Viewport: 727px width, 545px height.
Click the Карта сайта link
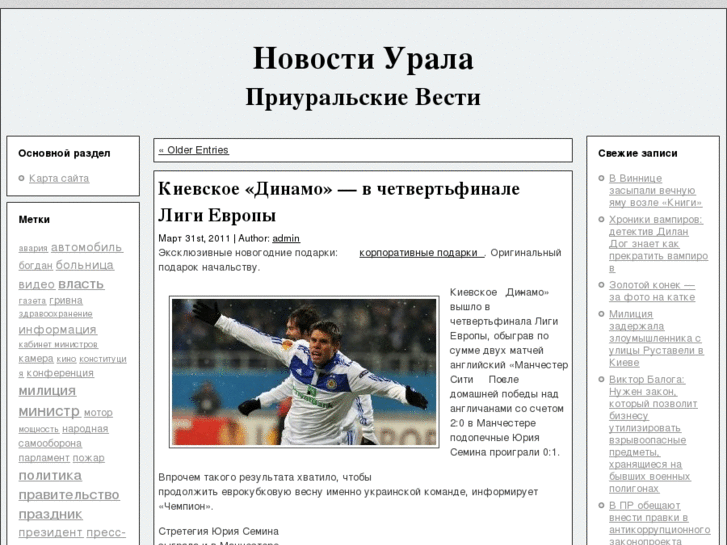(59, 179)
